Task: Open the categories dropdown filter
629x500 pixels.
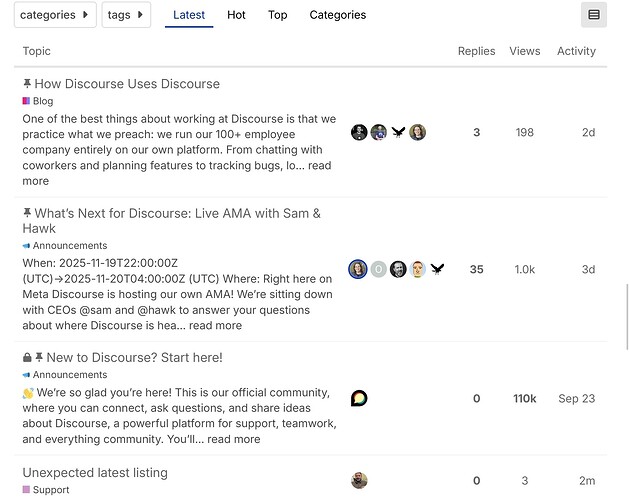Action: click(x=55, y=15)
